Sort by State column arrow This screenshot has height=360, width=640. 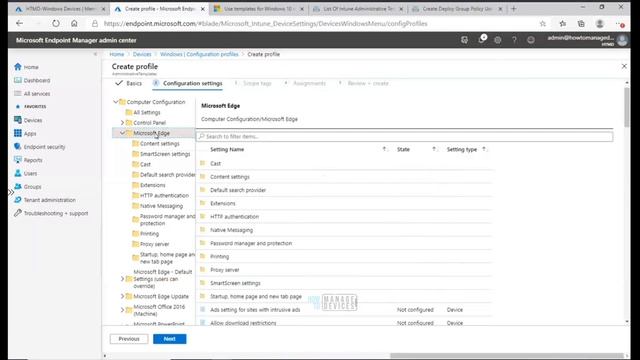tap(434, 149)
